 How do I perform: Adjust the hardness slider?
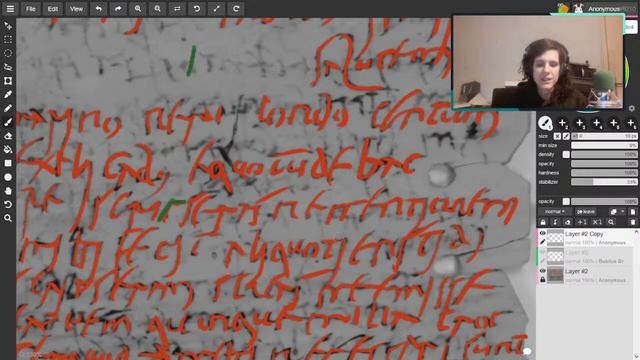pyautogui.click(x=604, y=173)
